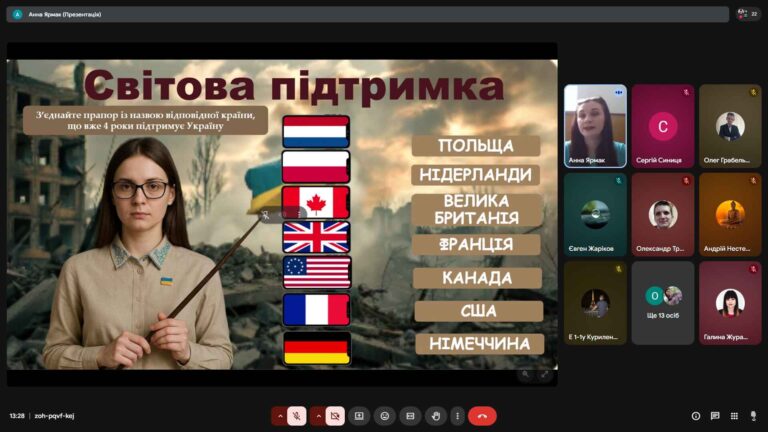Click meeting code zoh-pqvf-kej
Image resolution: width=768 pixels, height=432 pixels.
click(x=54, y=416)
